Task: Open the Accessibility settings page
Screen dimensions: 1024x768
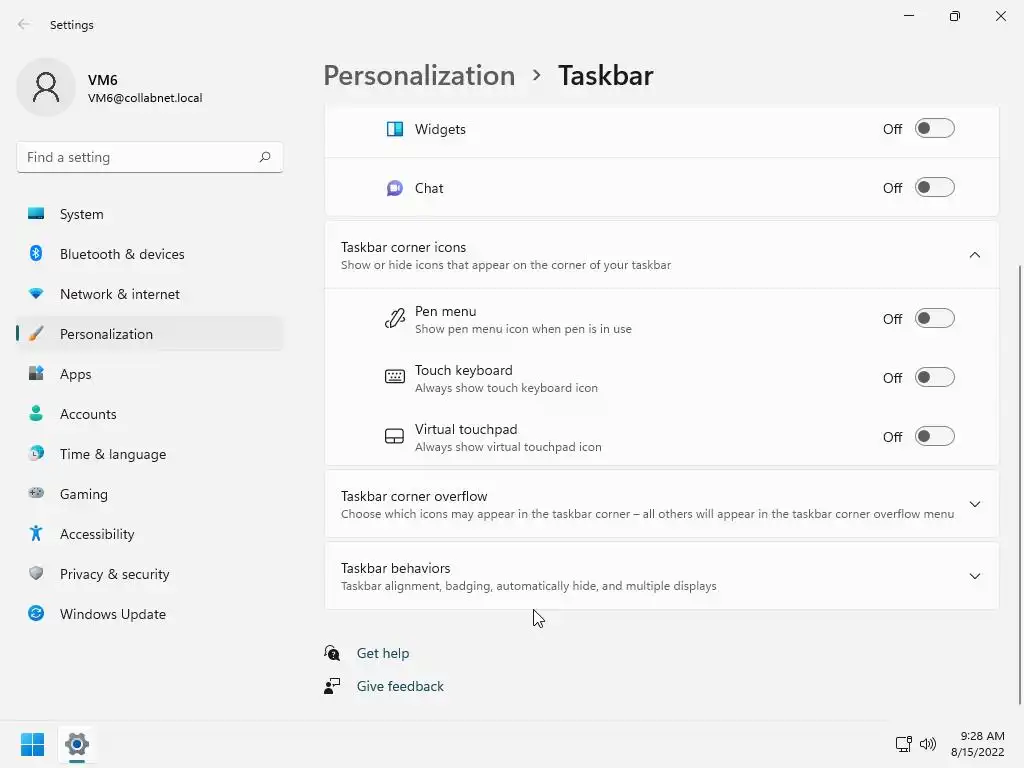Action: coord(97,534)
